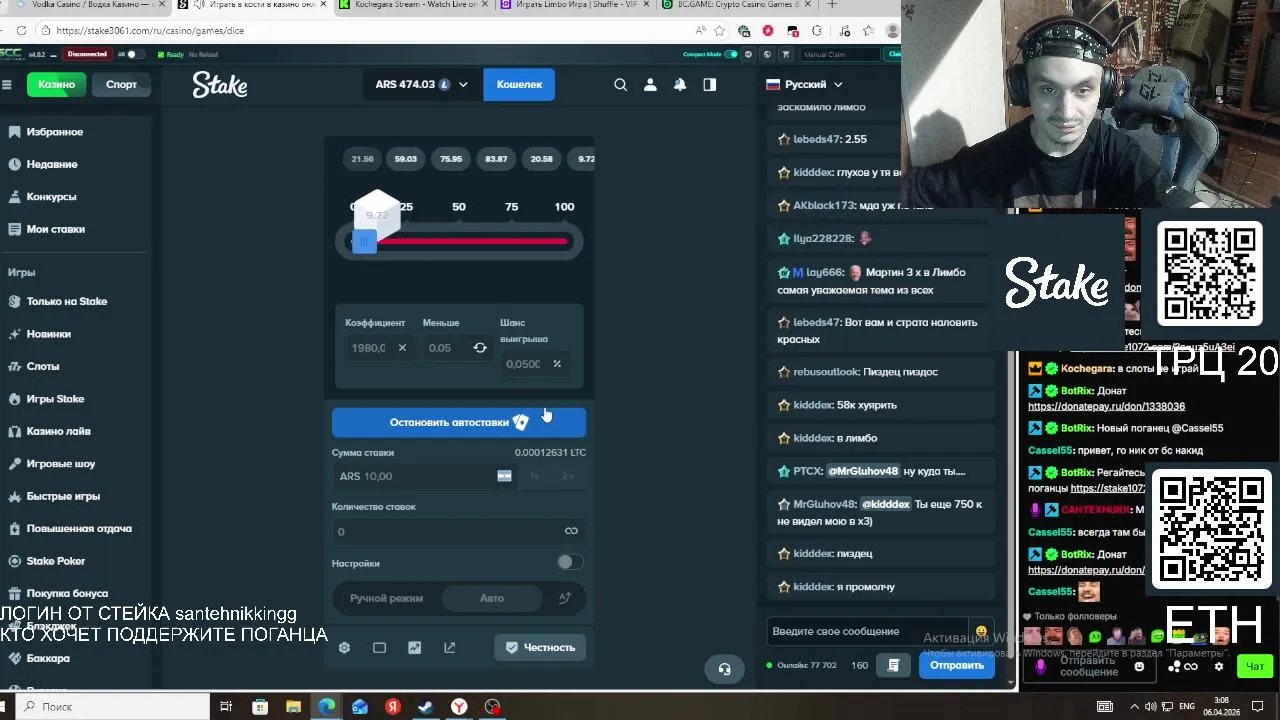Click the red dice range bar
Image resolution: width=1280 pixels, height=720 pixels.
point(472,241)
